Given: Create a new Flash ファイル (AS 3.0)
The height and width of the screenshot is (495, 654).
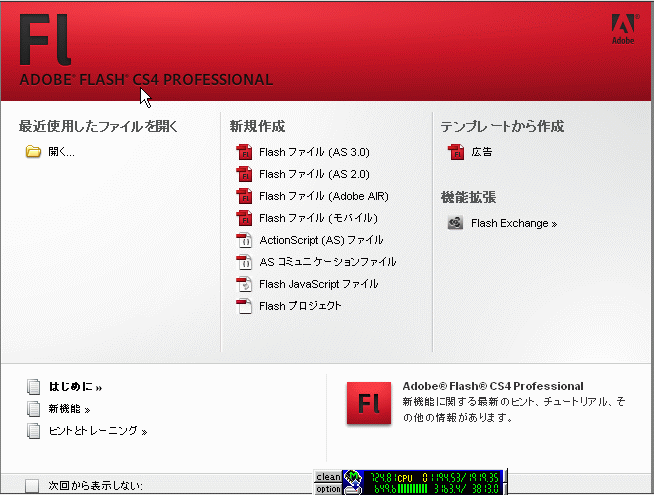Looking at the screenshot, I should click(314, 152).
